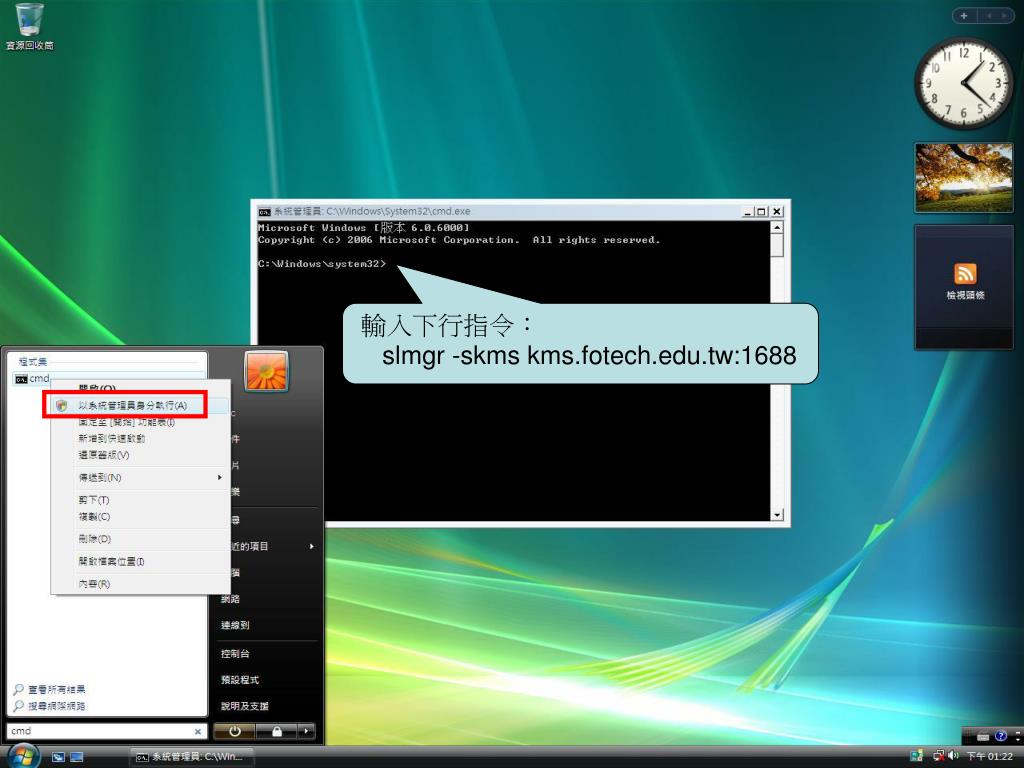Screen dimensions: 1024x768
Task: Choose 以系統管理員身分執行(A) from context menu
Action: coord(133,406)
